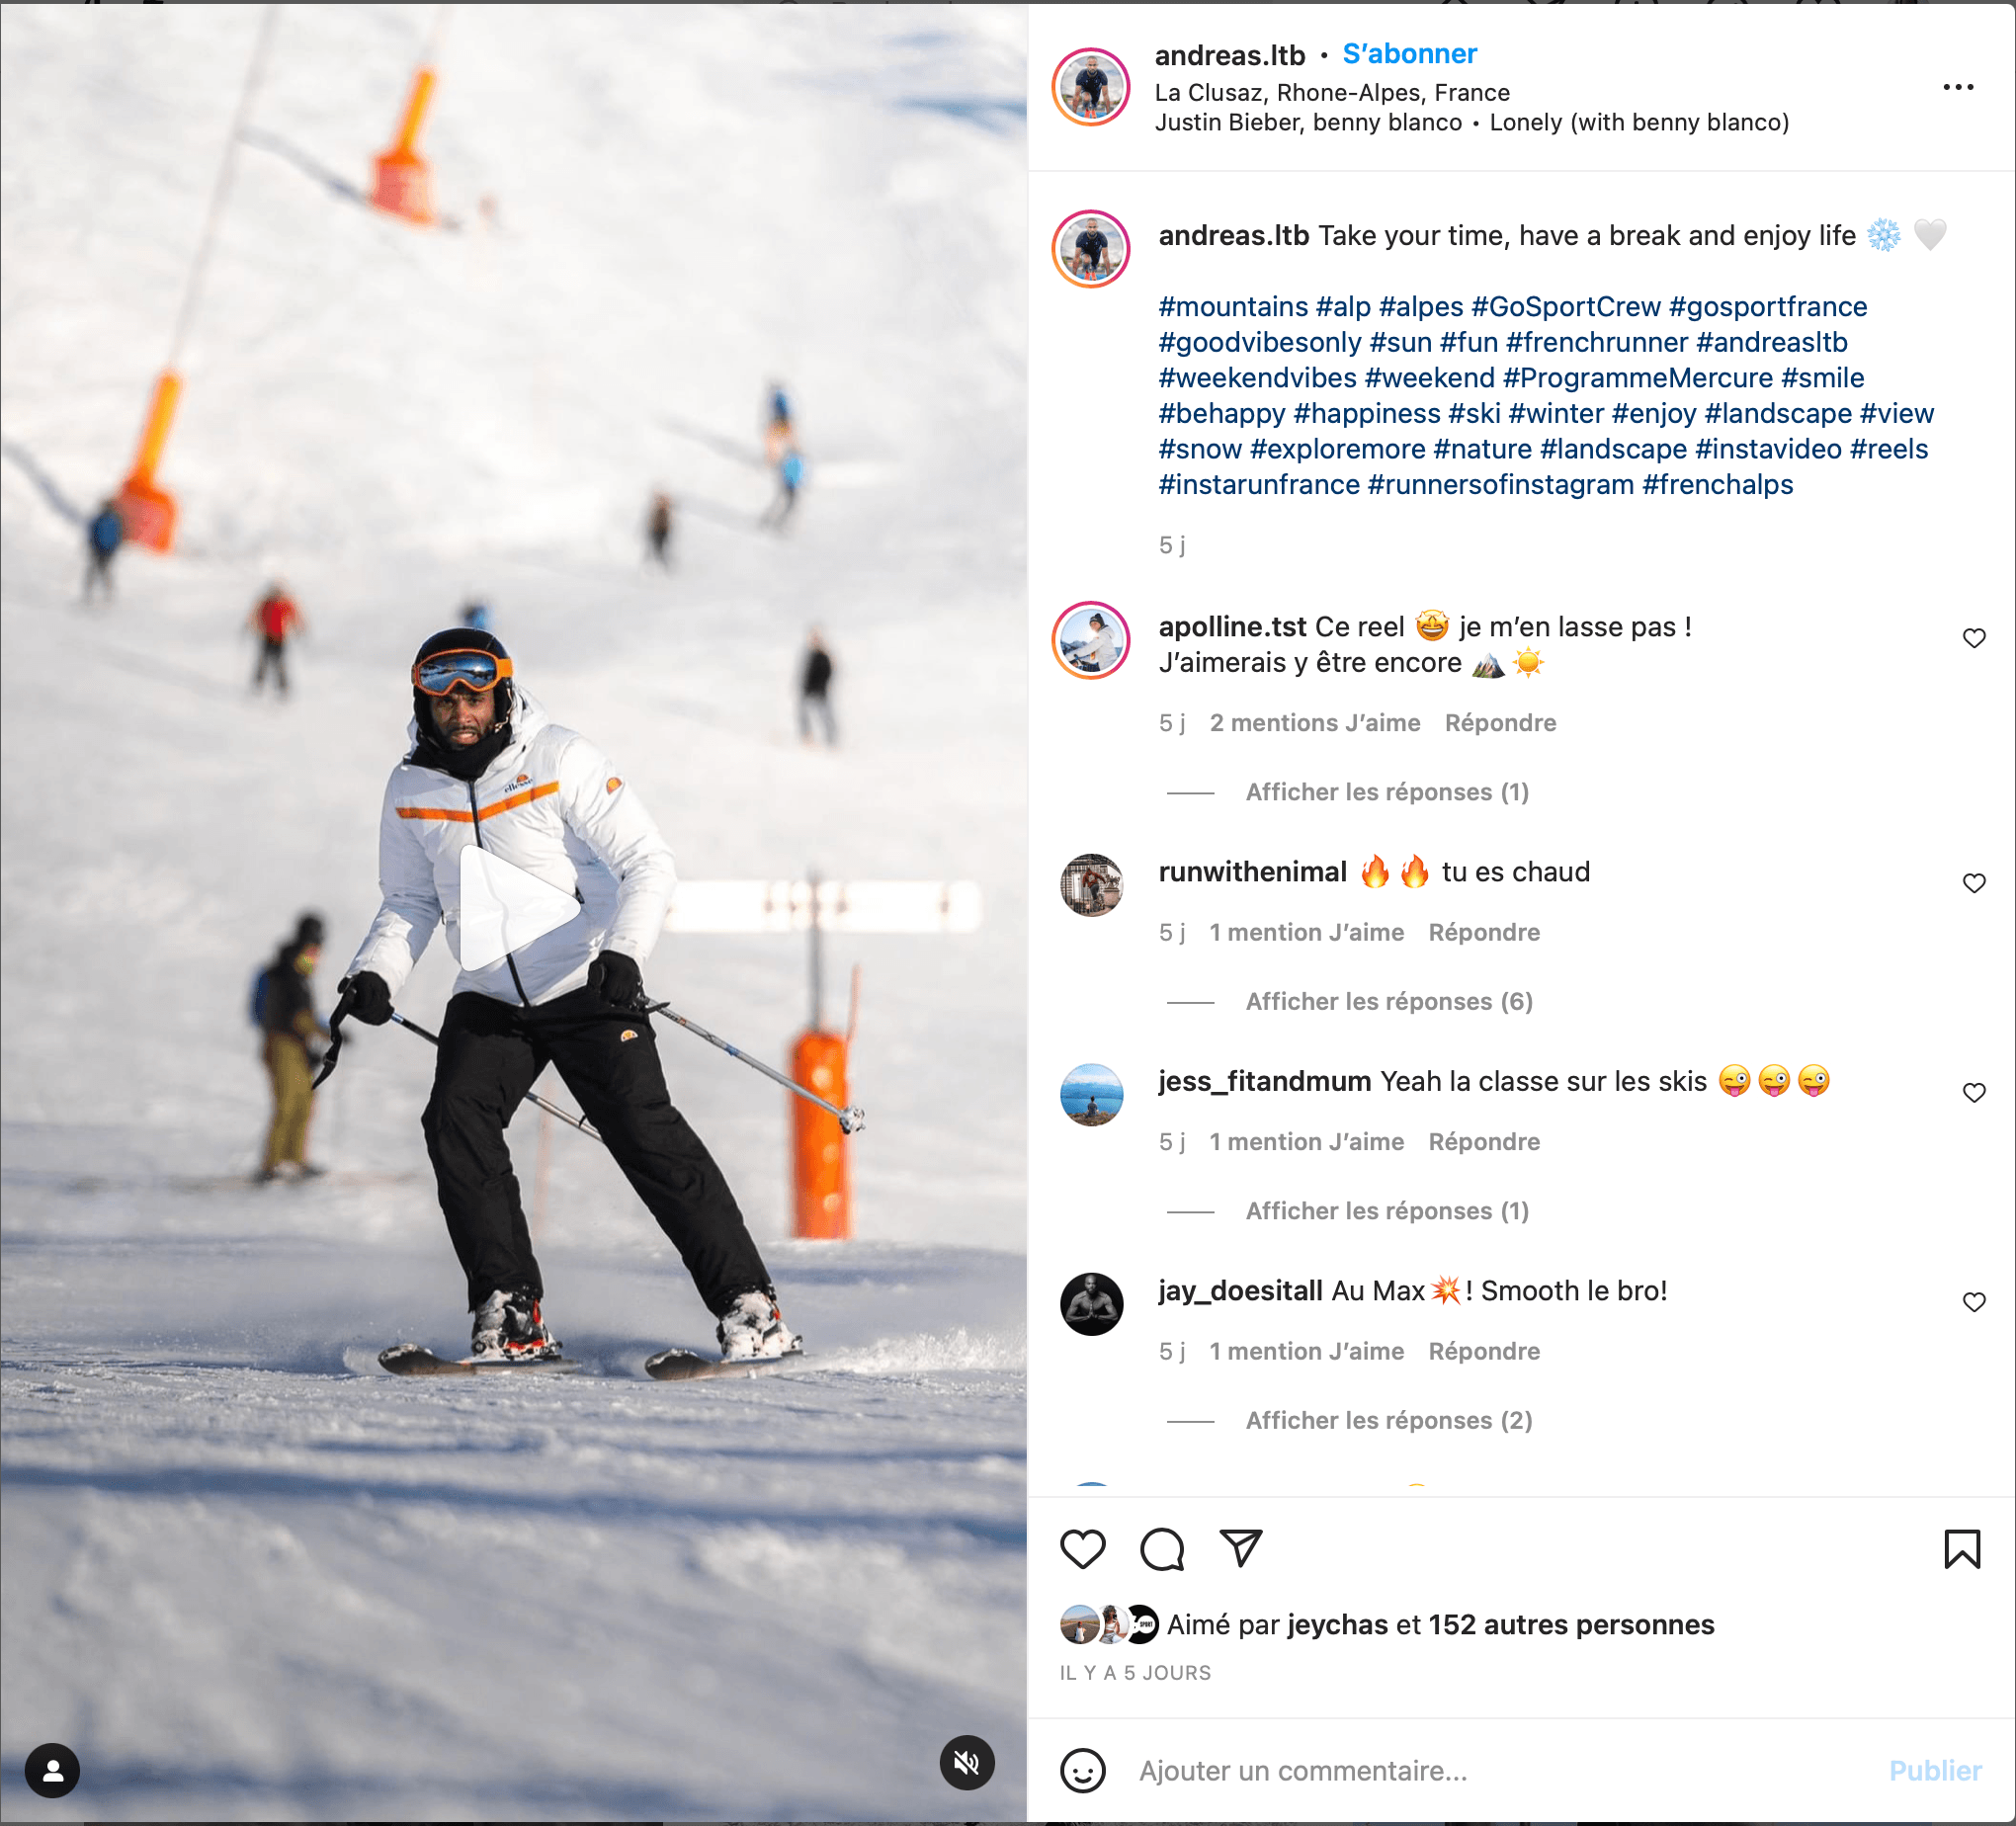Expand the reply under apolline.tst's comment
This screenshot has height=1826, width=2016.
(1386, 792)
